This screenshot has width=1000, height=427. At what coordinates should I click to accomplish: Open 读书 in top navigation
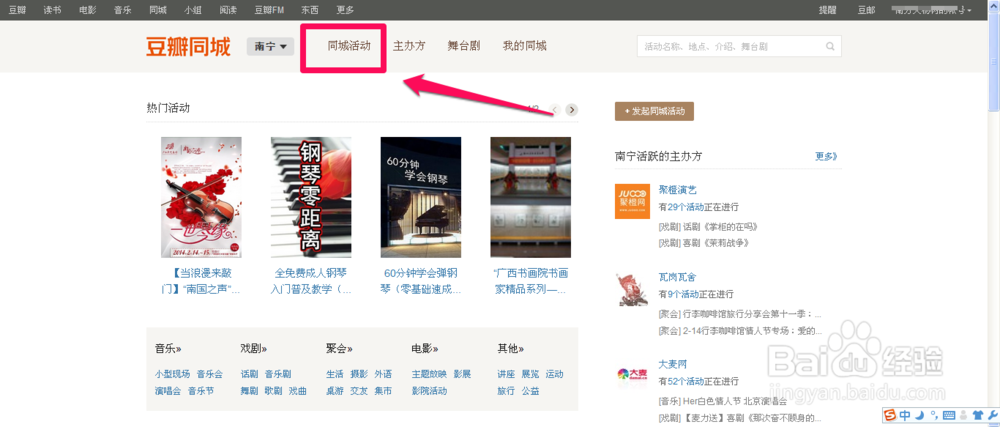click(x=52, y=10)
